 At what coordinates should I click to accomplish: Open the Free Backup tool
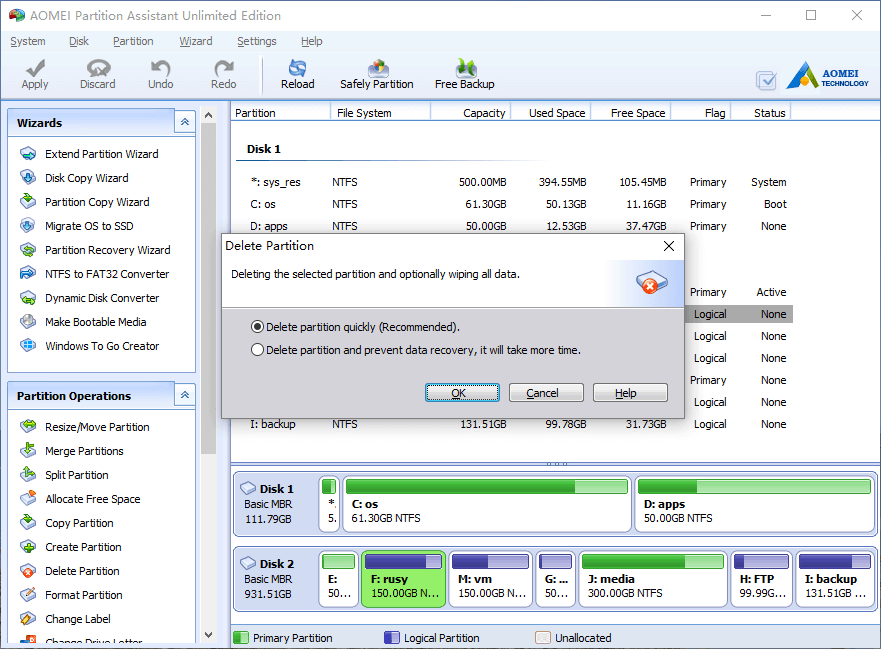pyautogui.click(x=465, y=74)
